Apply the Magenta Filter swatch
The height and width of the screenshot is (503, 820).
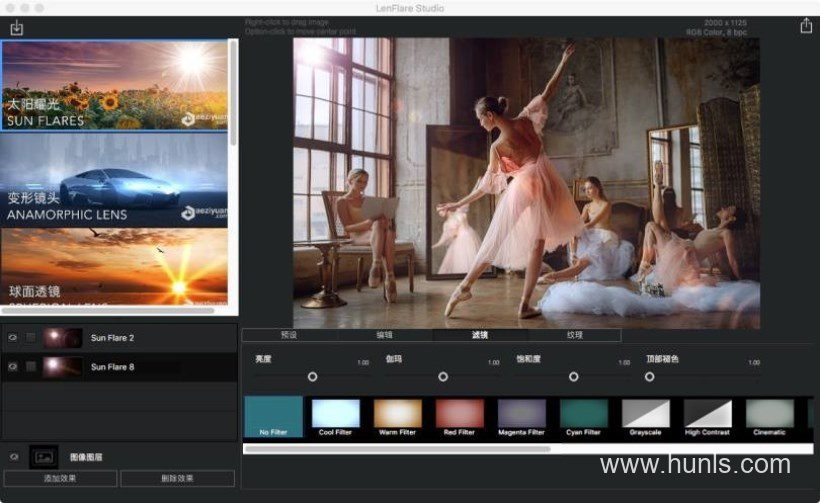pyautogui.click(x=521, y=417)
